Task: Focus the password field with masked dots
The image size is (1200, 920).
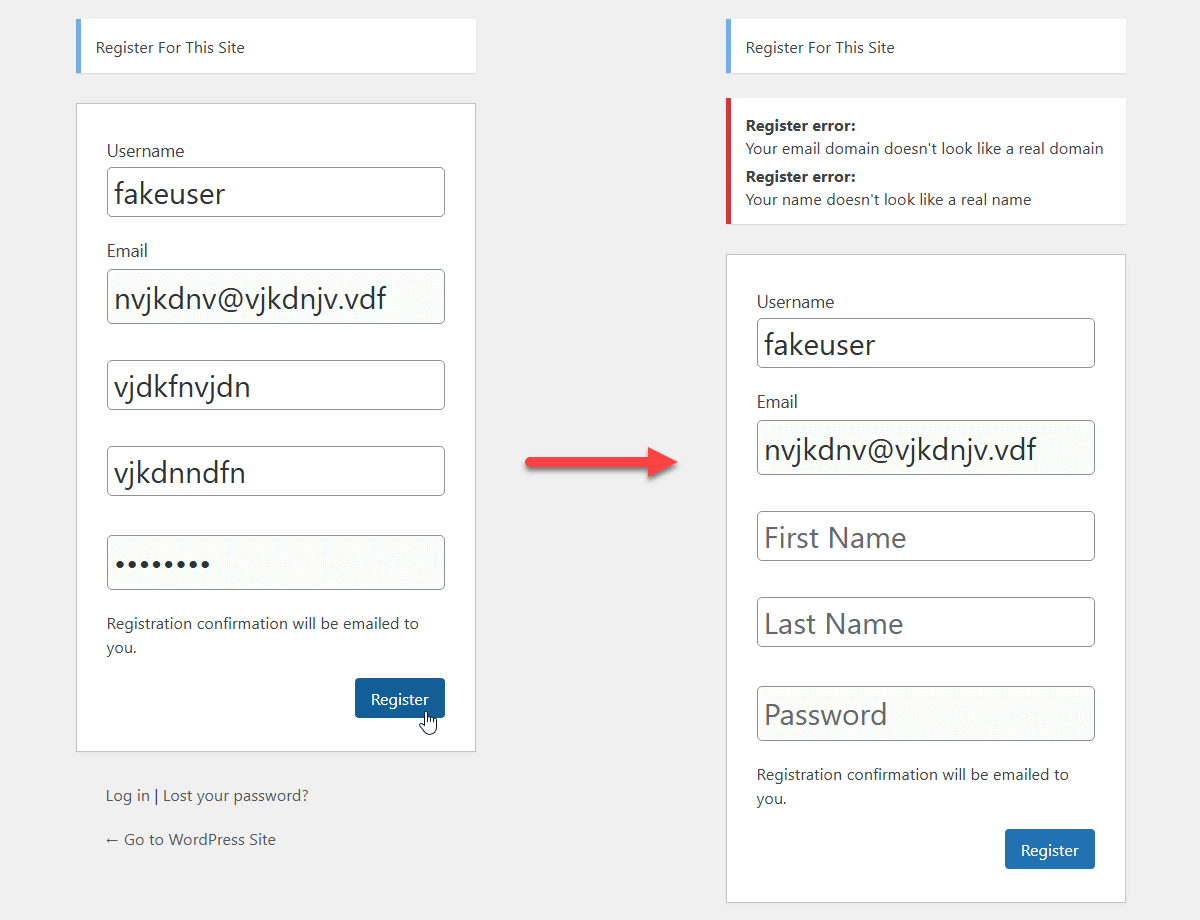Action: [x=275, y=563]
